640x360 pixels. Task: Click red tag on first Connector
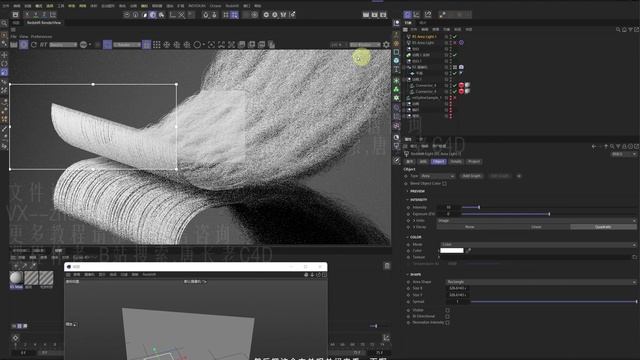(461, 85)
